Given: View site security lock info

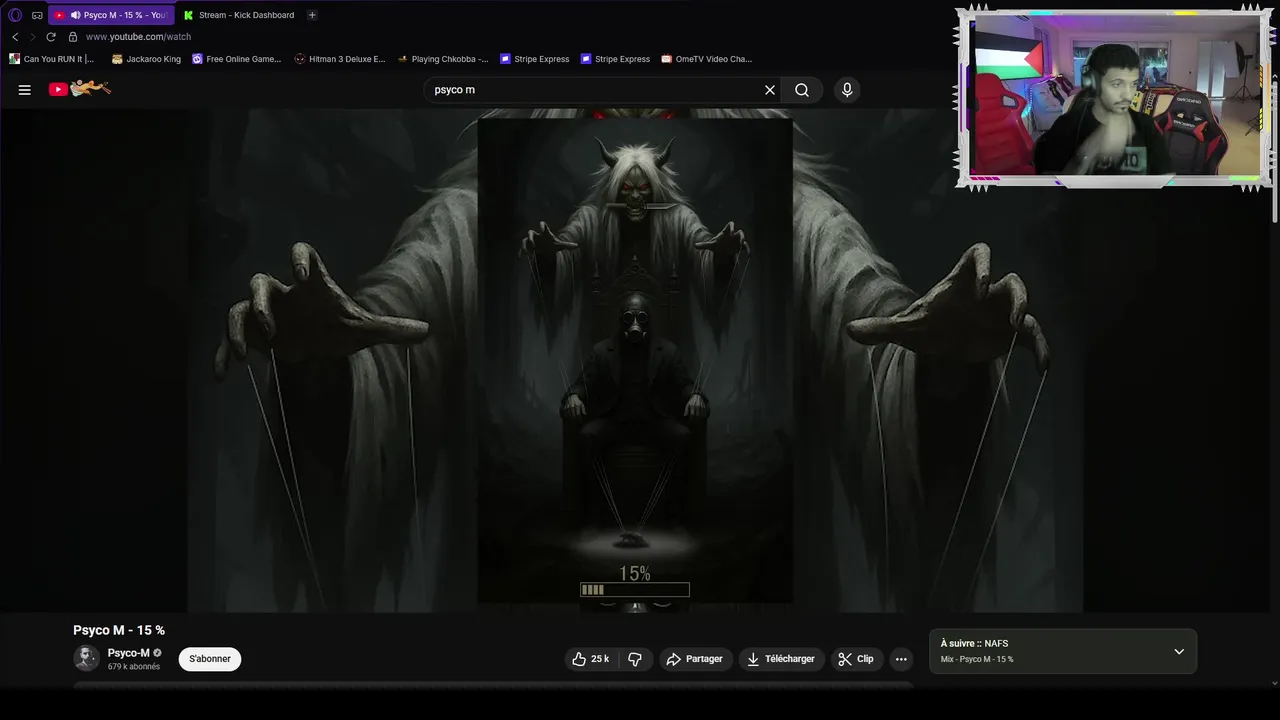Looking at the screenshot, I should 72,37.
